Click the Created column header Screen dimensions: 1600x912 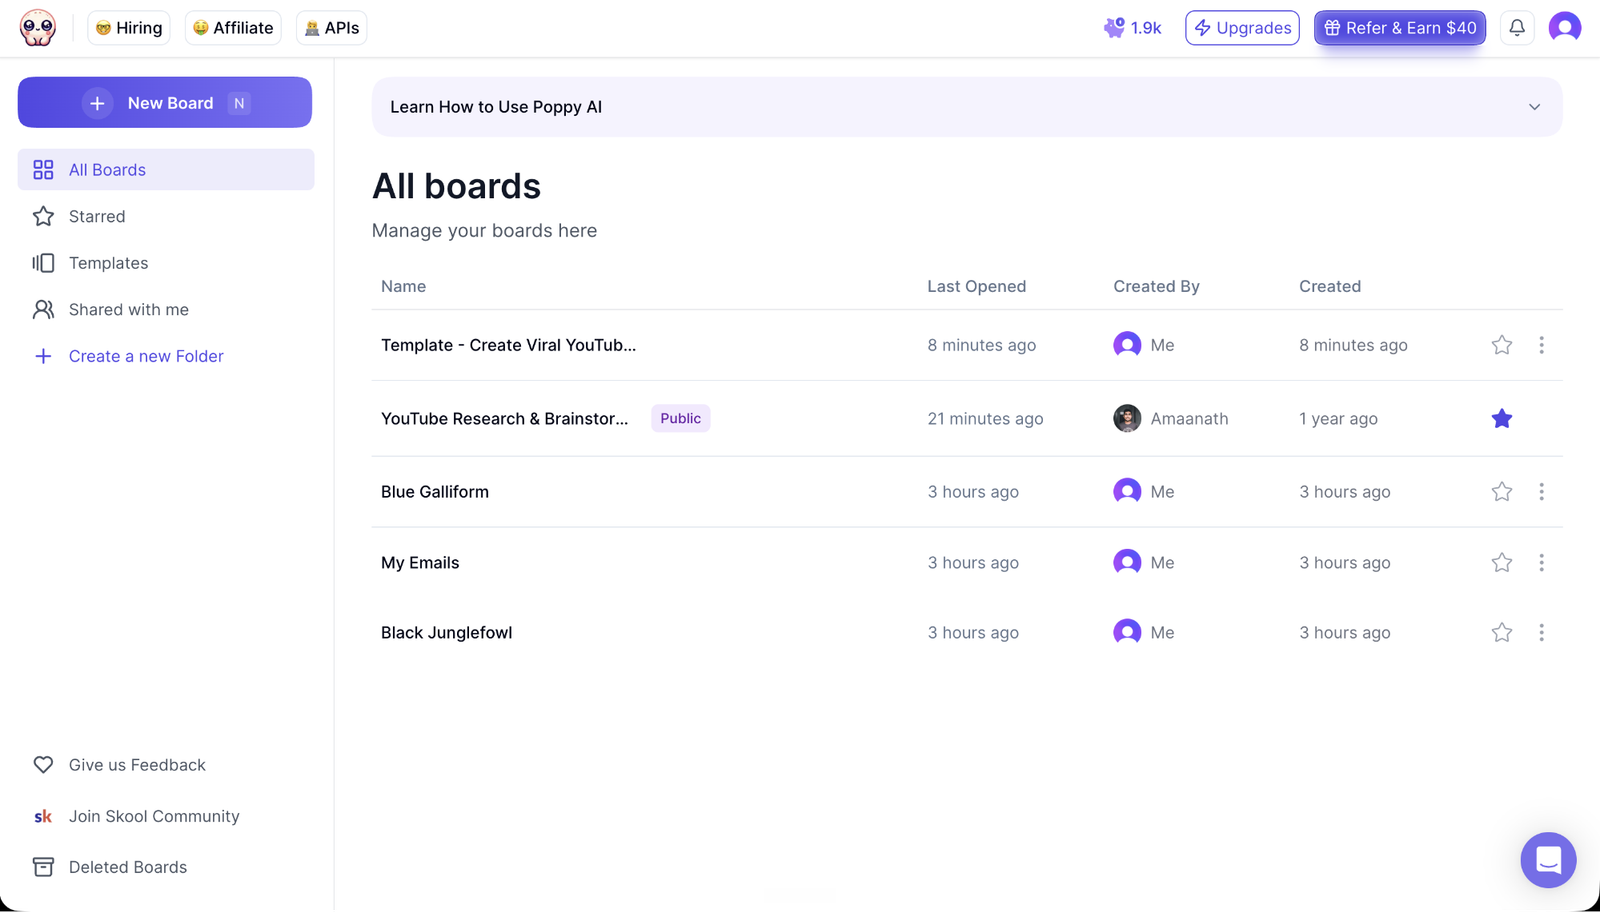pyautogui.click(x=1330, y=286)
